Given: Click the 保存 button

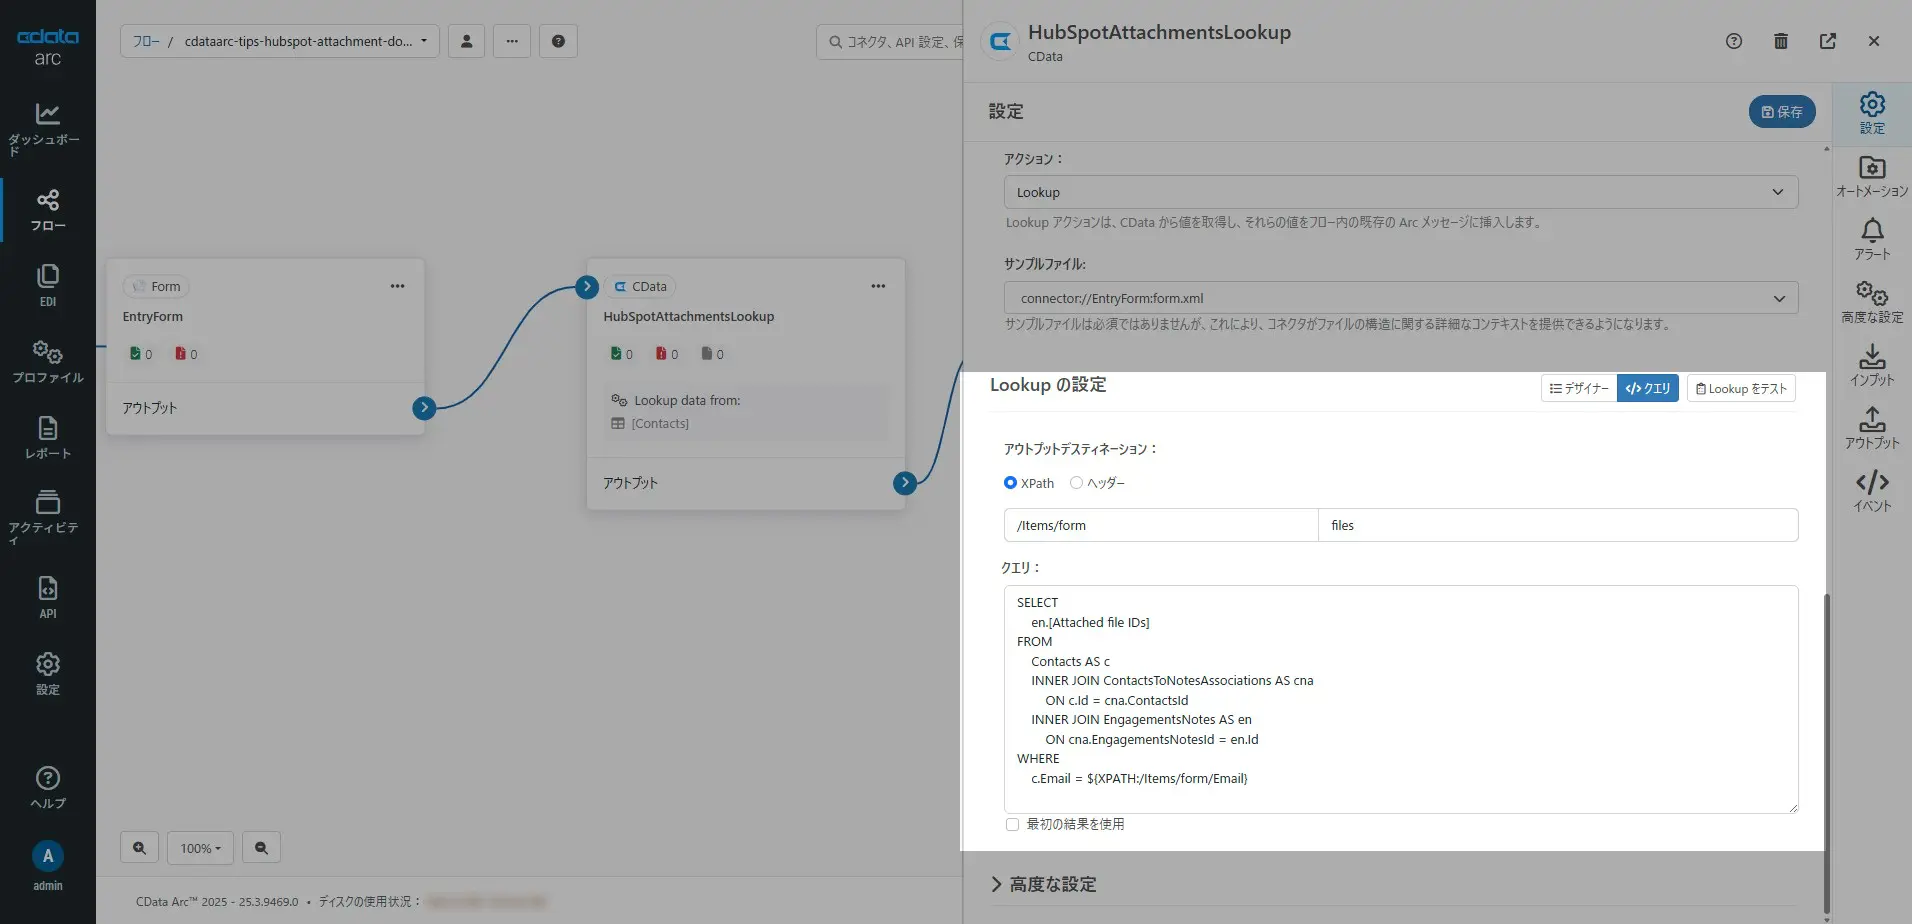Looking at the screenshot, I should click(x=1780, y=111).
